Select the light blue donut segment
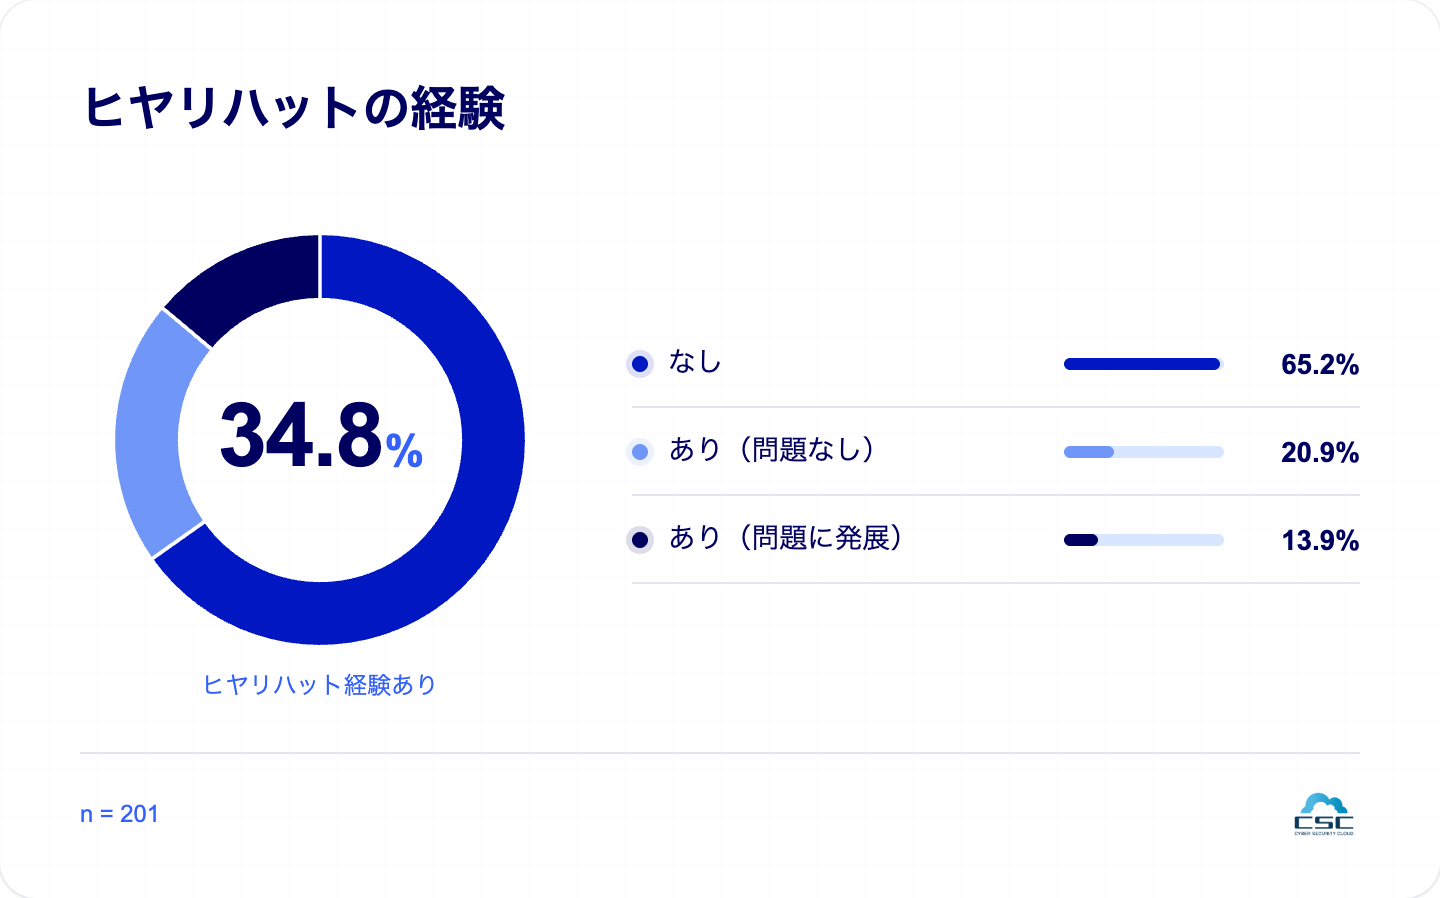Image resolution: width=1440 pixels, height=898 pixels. (x=150, y=430)
